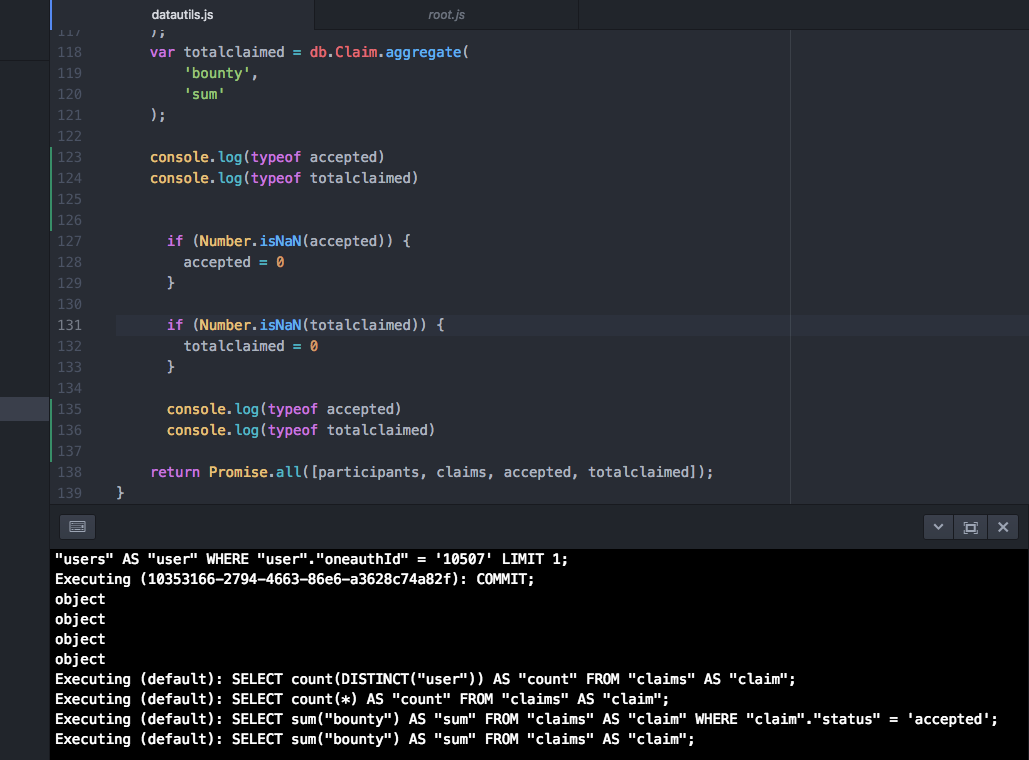Open a new terminal via the terminal status icon
This screenshot has height=760, width=1029.
click(x=77, y=526)
